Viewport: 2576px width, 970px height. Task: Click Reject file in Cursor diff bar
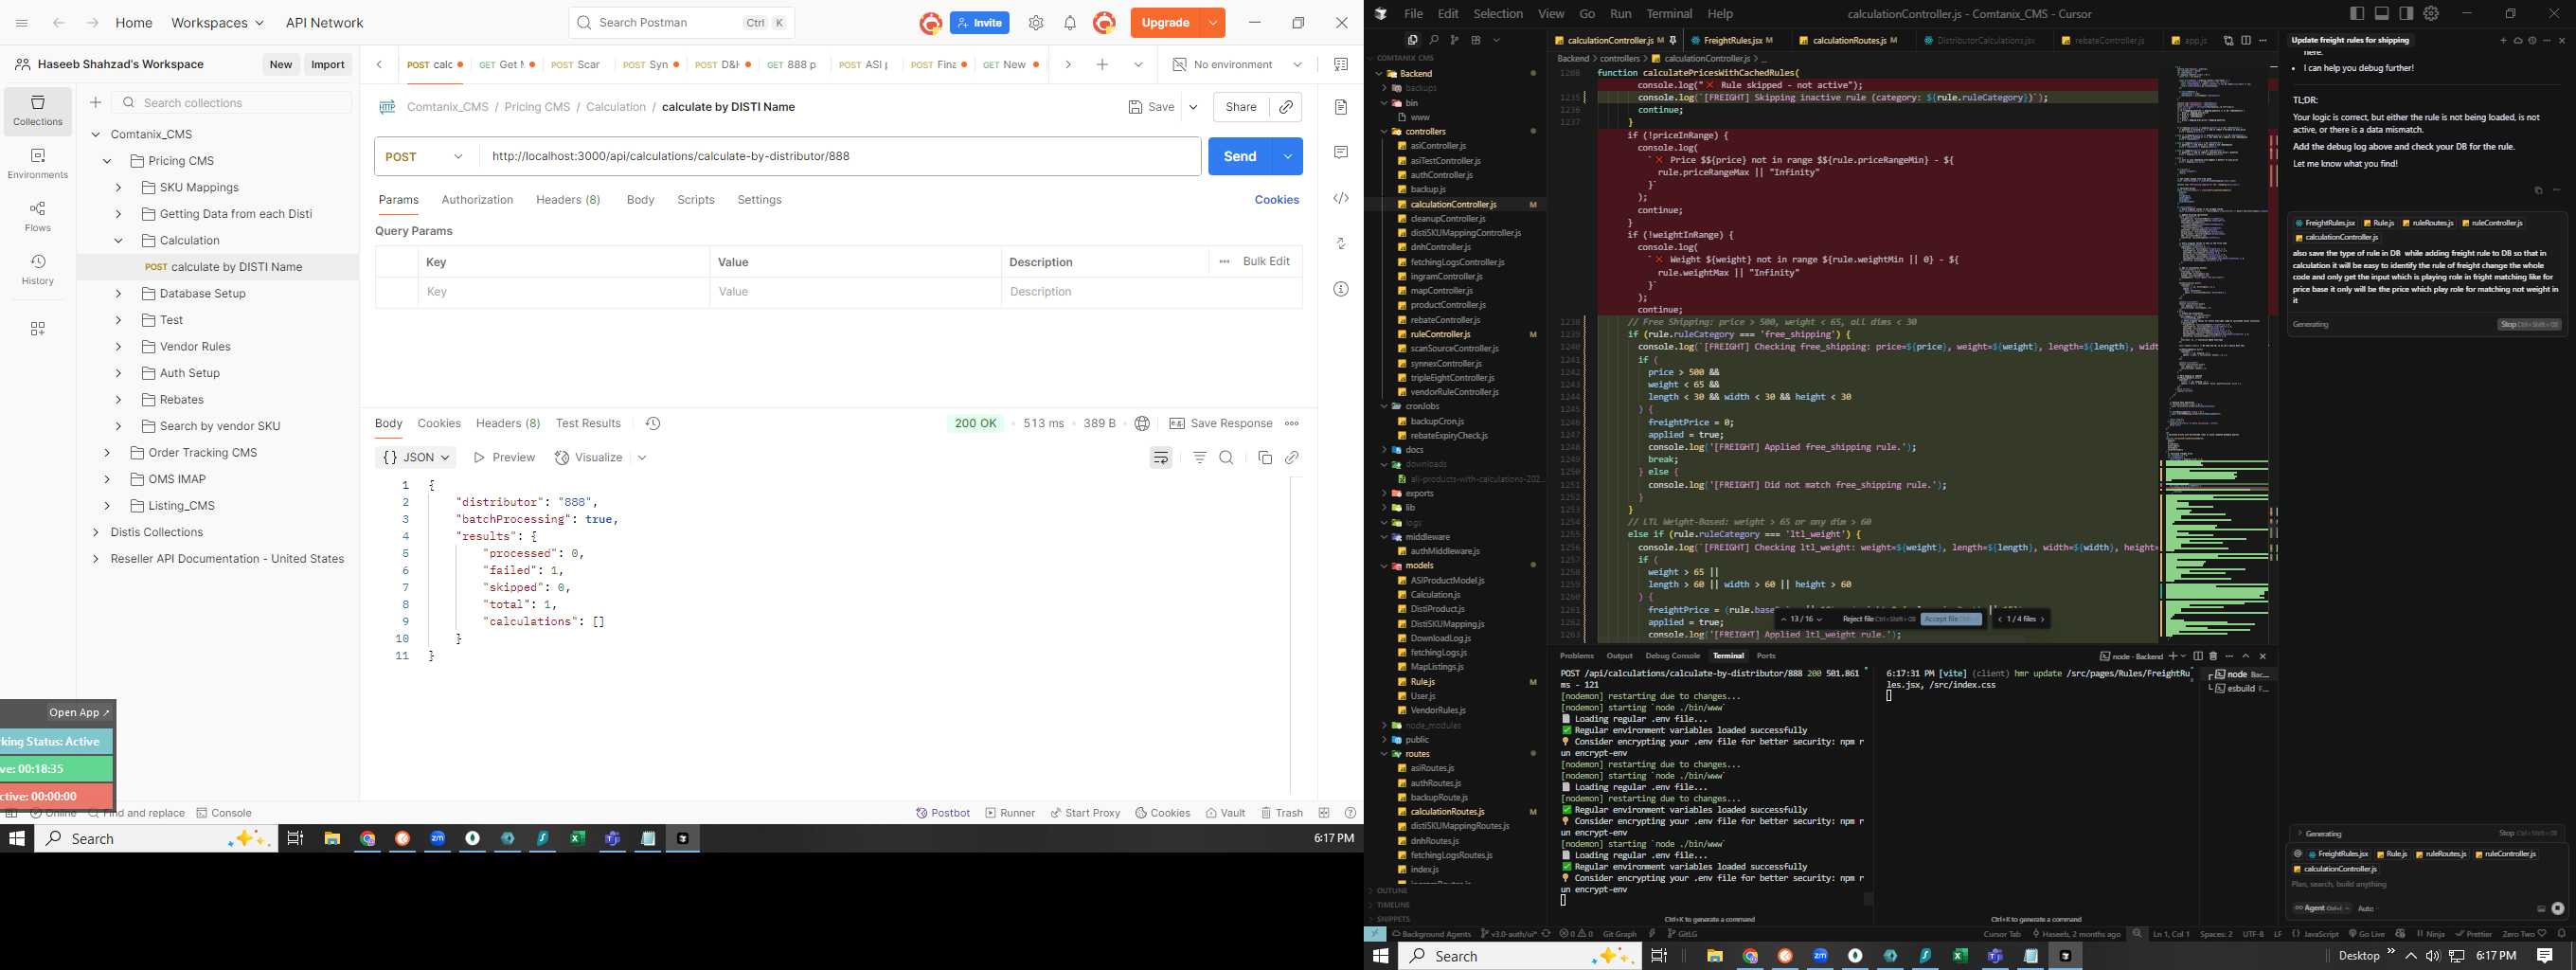click(x=1878, y=619)
